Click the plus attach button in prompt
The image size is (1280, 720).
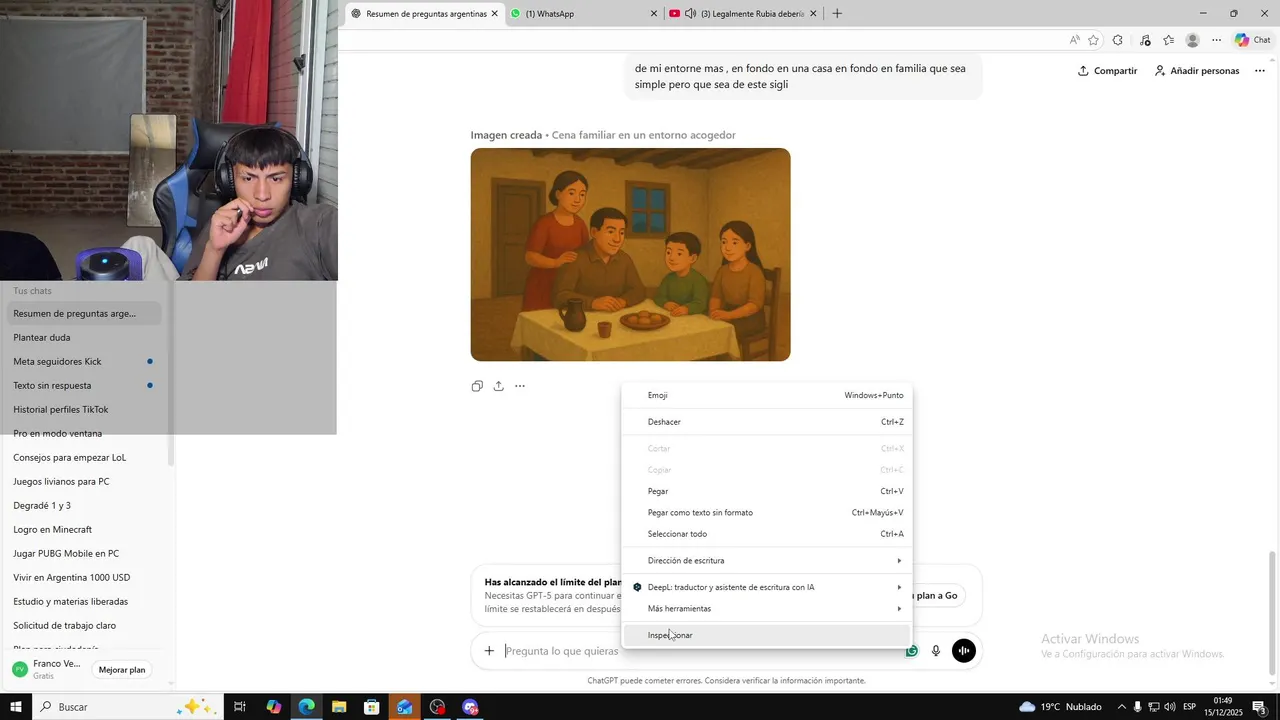click(x=489, y=651)
